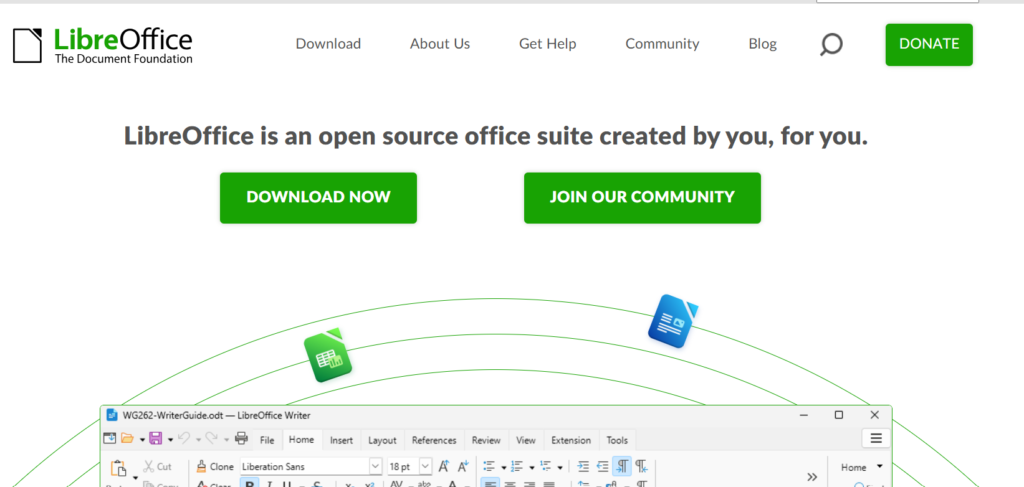The width and height of the screenshot is (1024, 487).
Task: Click the green Calc spreadsheet icon
Action: (328, 355)
